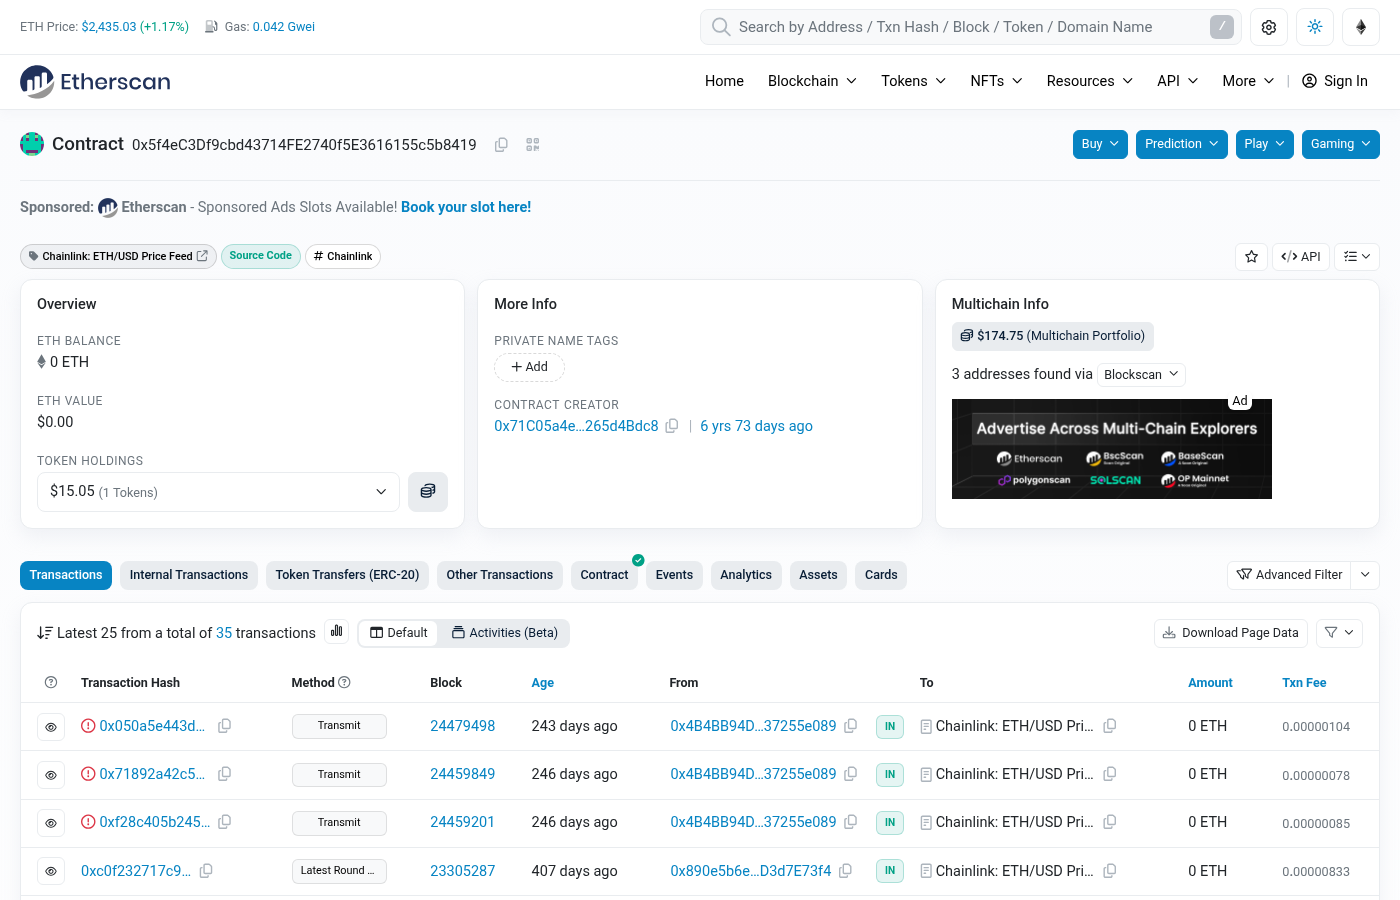
Task: Click the Etherscan logo
Action: 95,82
